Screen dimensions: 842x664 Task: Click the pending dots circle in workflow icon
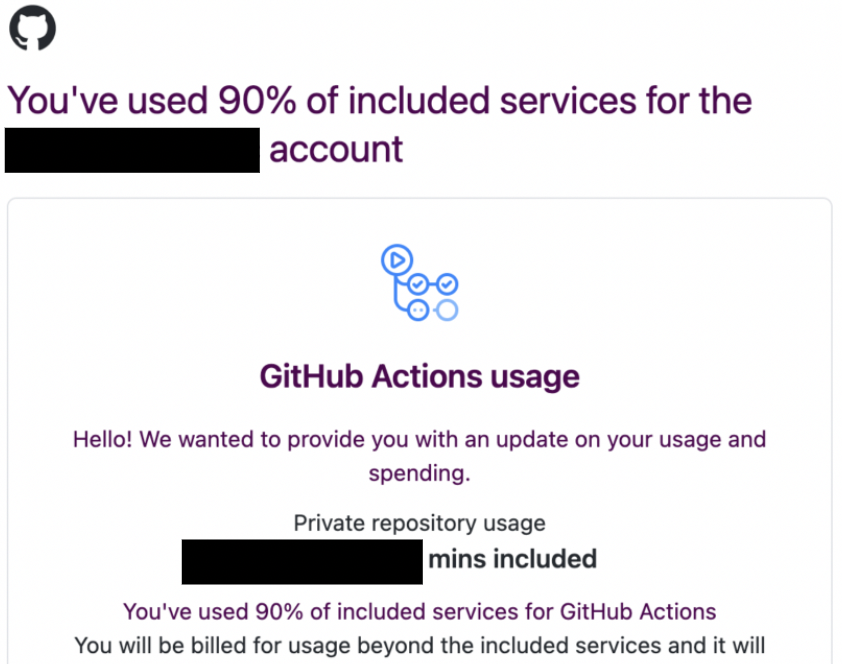pos(418,310)
